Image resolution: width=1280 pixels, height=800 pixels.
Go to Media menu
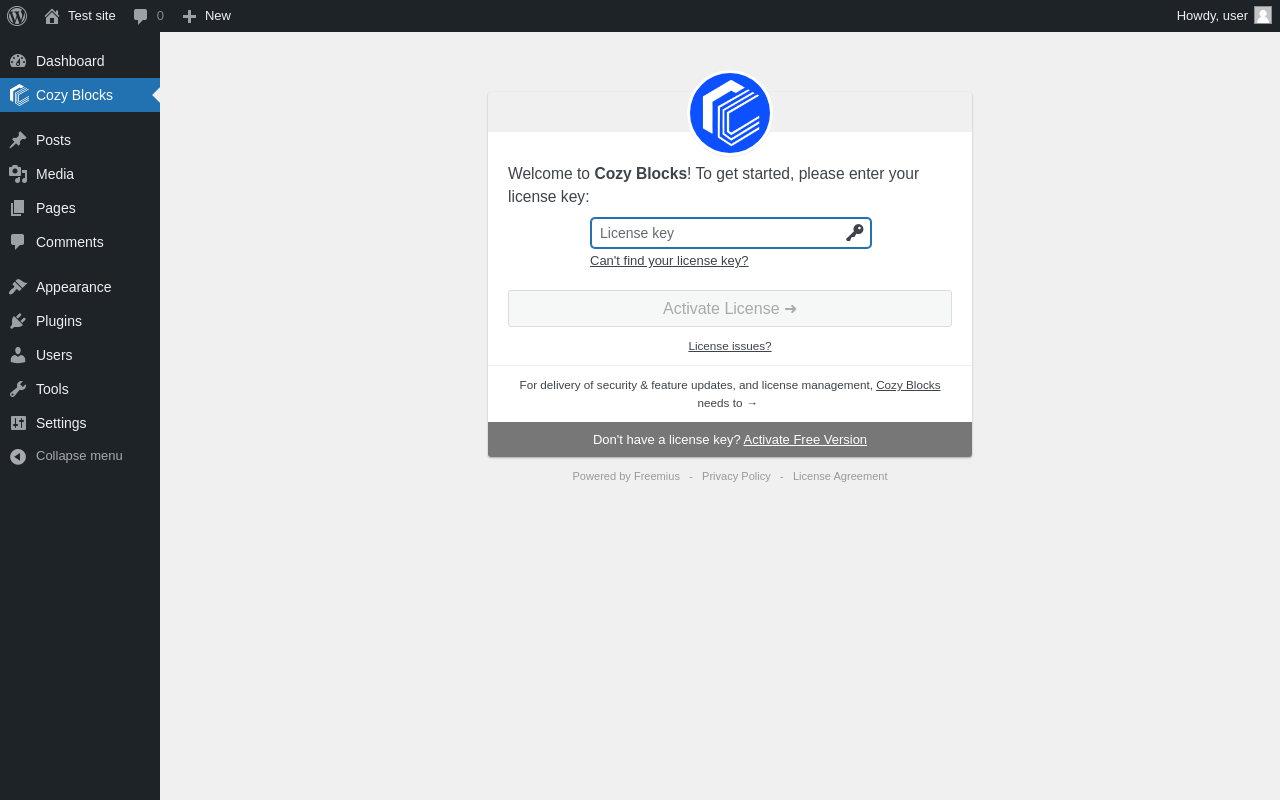click(x=80, y=174)
